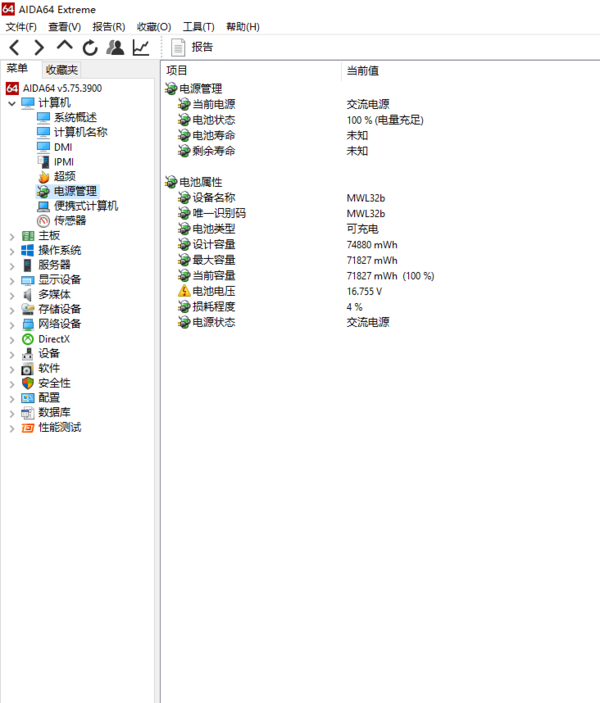This screenshot has width=600, height=703.
Task: Click the 损耗程度 row
Action: click(x=214, y=307)
